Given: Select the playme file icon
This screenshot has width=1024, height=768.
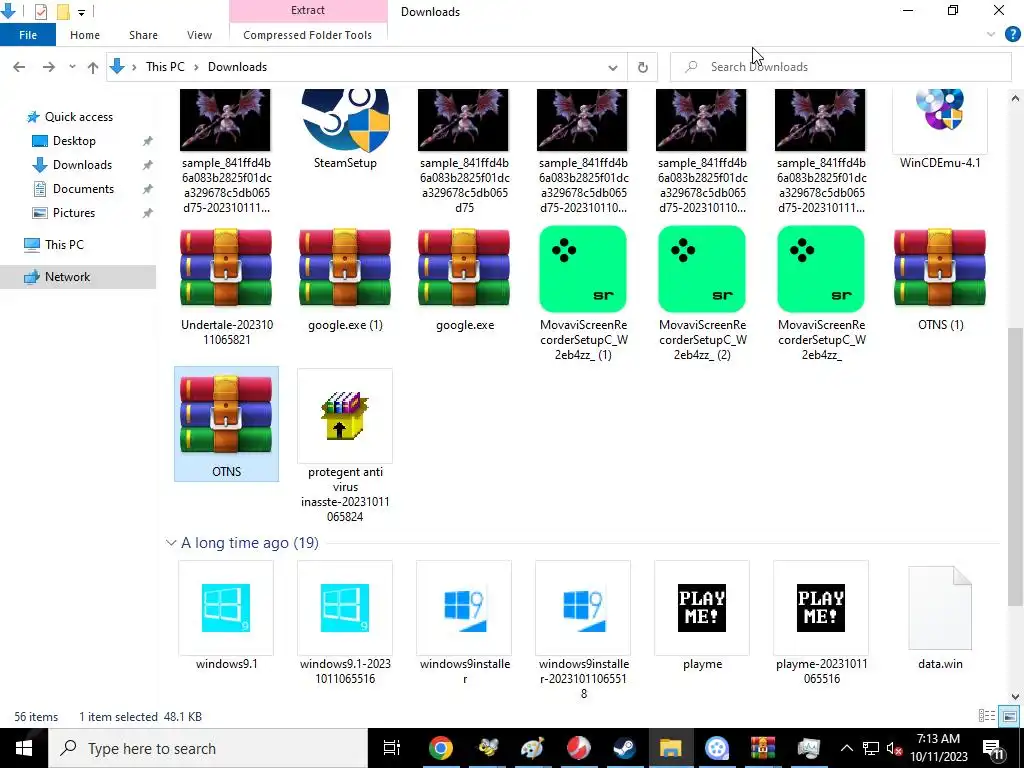Looking at the screenshot, I should 701,607.
